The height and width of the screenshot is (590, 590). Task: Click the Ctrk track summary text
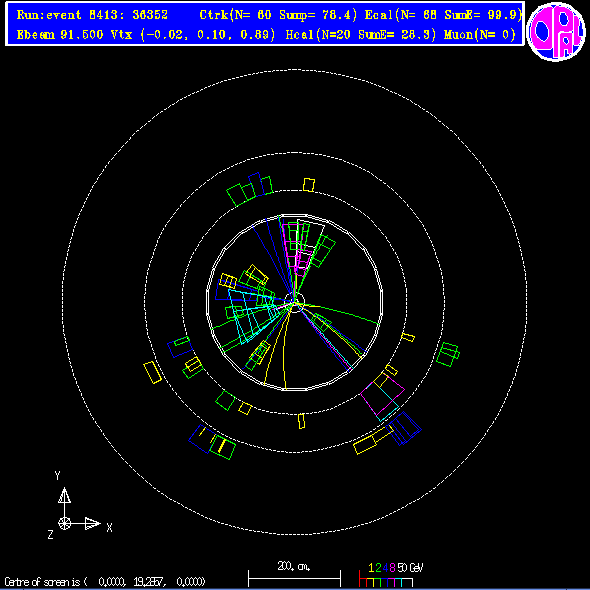point(278,15)
